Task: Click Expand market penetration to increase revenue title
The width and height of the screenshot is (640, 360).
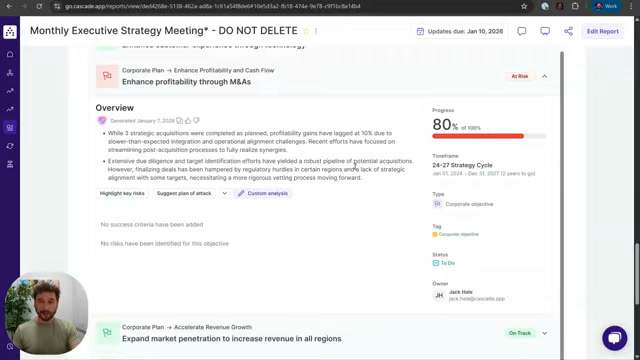Action: pos(231,339)
